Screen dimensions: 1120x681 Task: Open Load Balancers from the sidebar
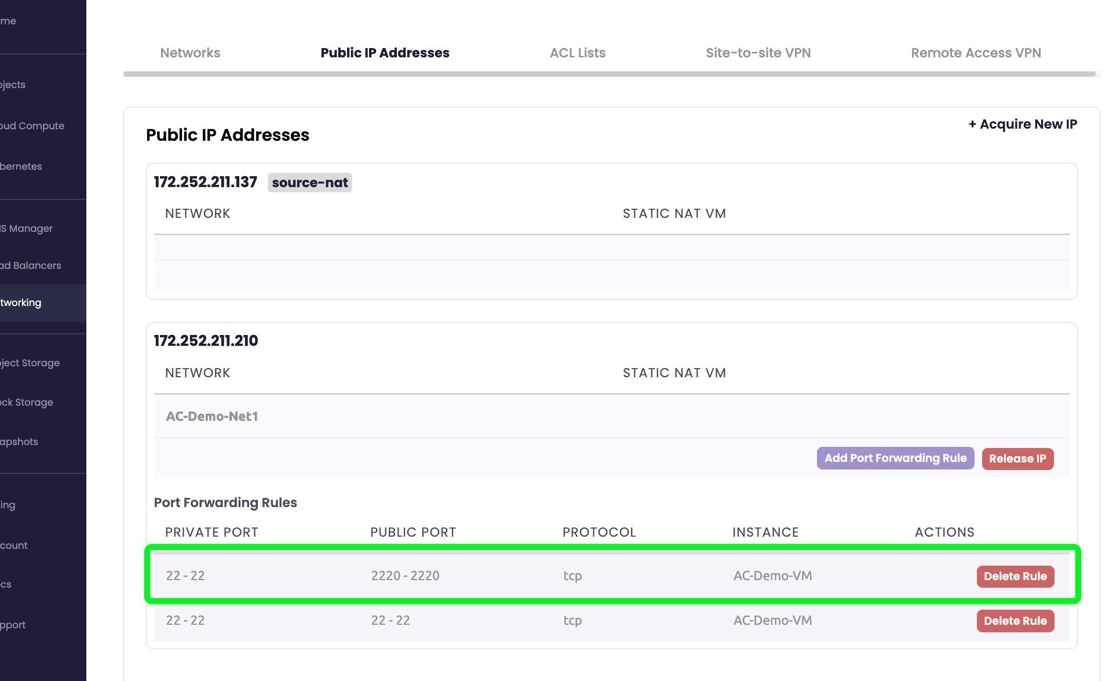point(31,266)
